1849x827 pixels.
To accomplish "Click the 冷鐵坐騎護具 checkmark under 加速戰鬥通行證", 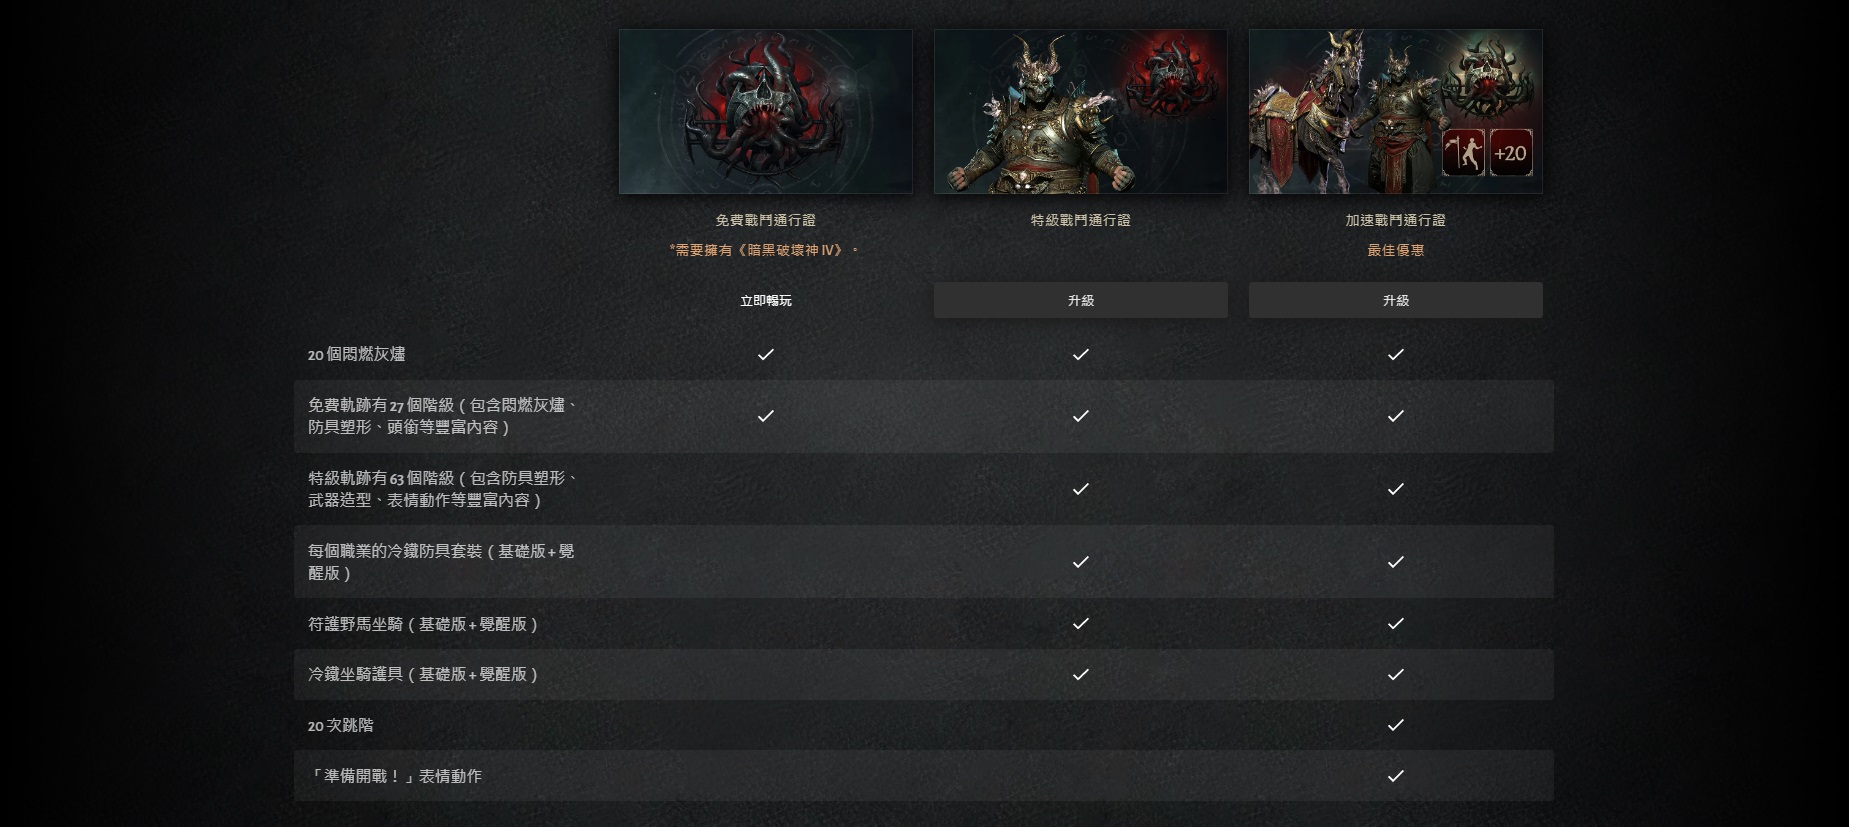I will (x=1396, y=674).
